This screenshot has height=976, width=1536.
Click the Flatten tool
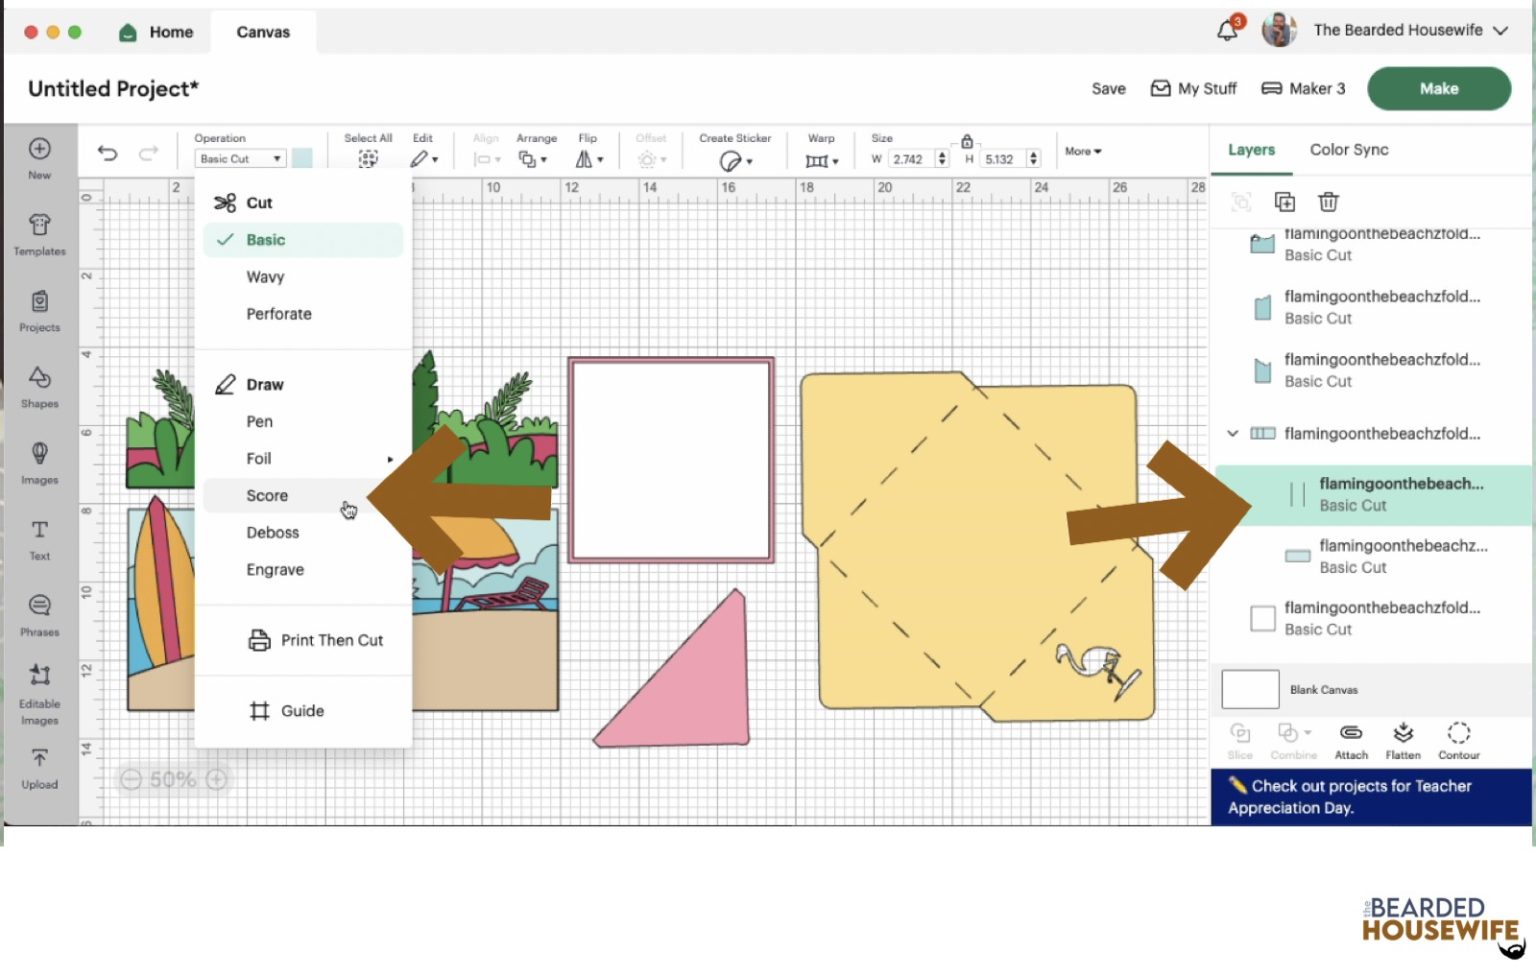coord(1403,740)
